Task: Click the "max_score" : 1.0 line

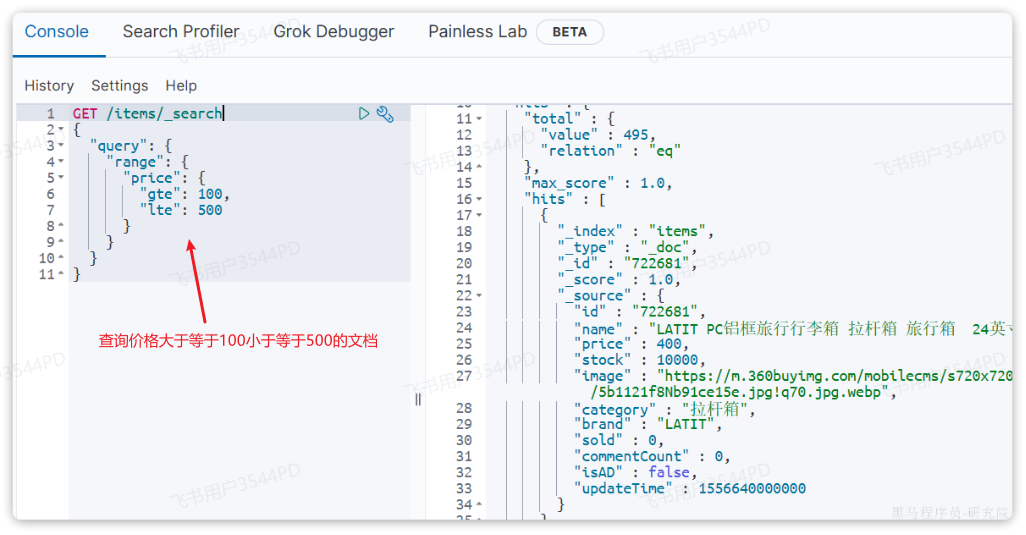Action: point(598,183)
